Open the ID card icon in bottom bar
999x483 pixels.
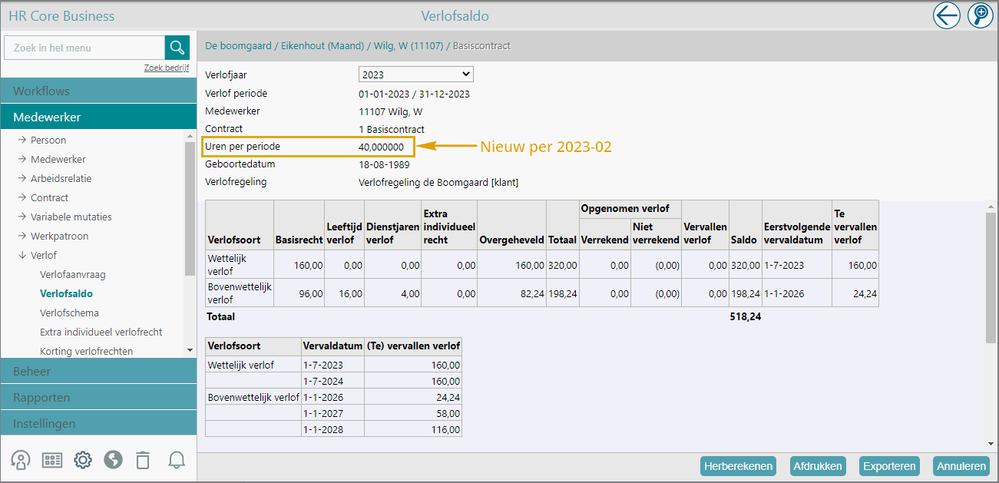[x=52, y=460]
